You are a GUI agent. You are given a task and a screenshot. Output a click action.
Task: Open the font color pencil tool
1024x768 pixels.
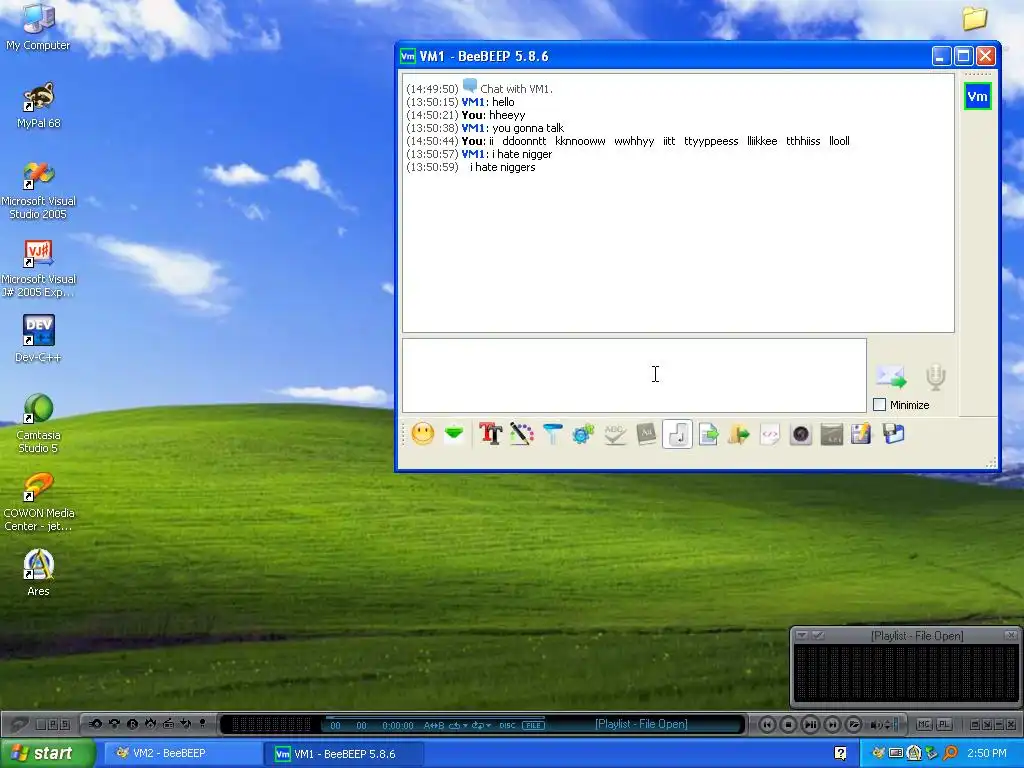(521, 434)
